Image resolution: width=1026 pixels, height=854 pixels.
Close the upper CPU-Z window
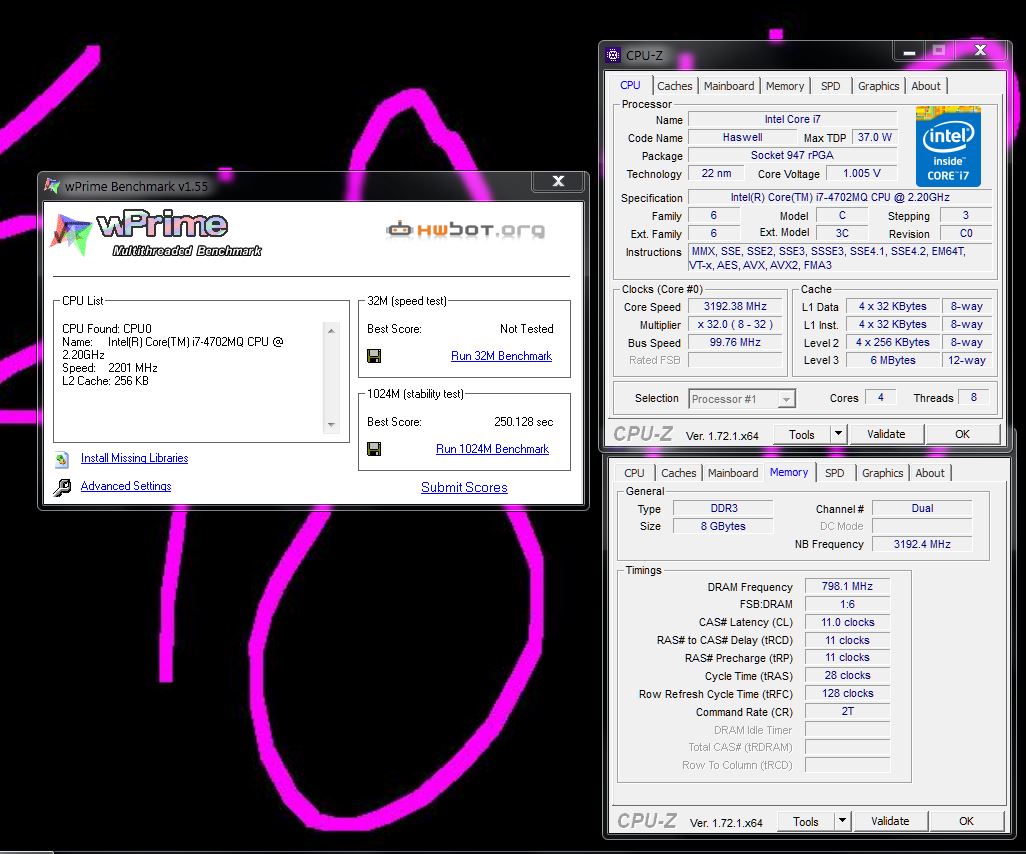(x=980, y=50)
